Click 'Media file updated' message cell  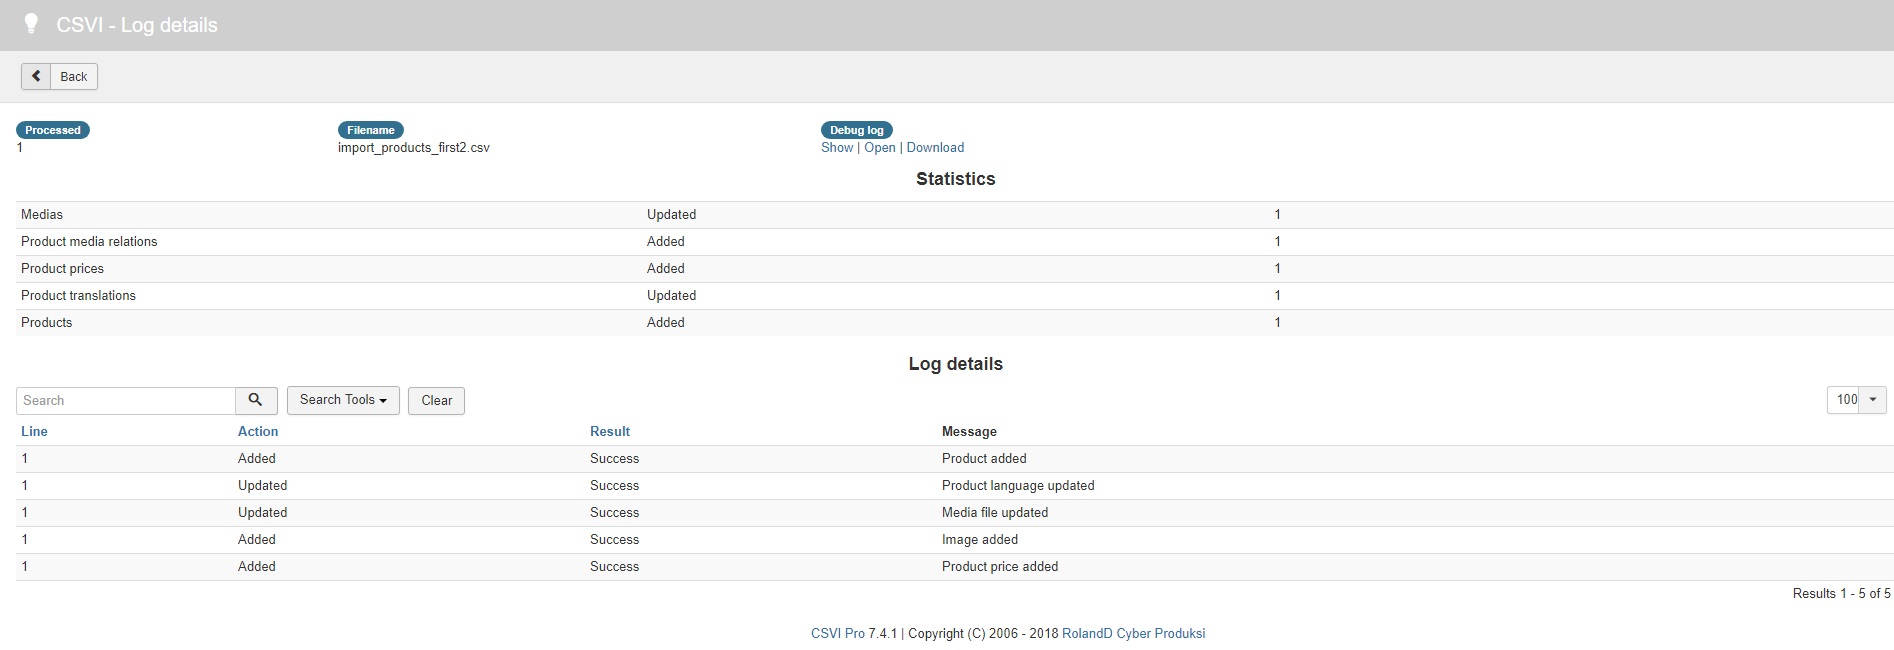pos(995,512)
